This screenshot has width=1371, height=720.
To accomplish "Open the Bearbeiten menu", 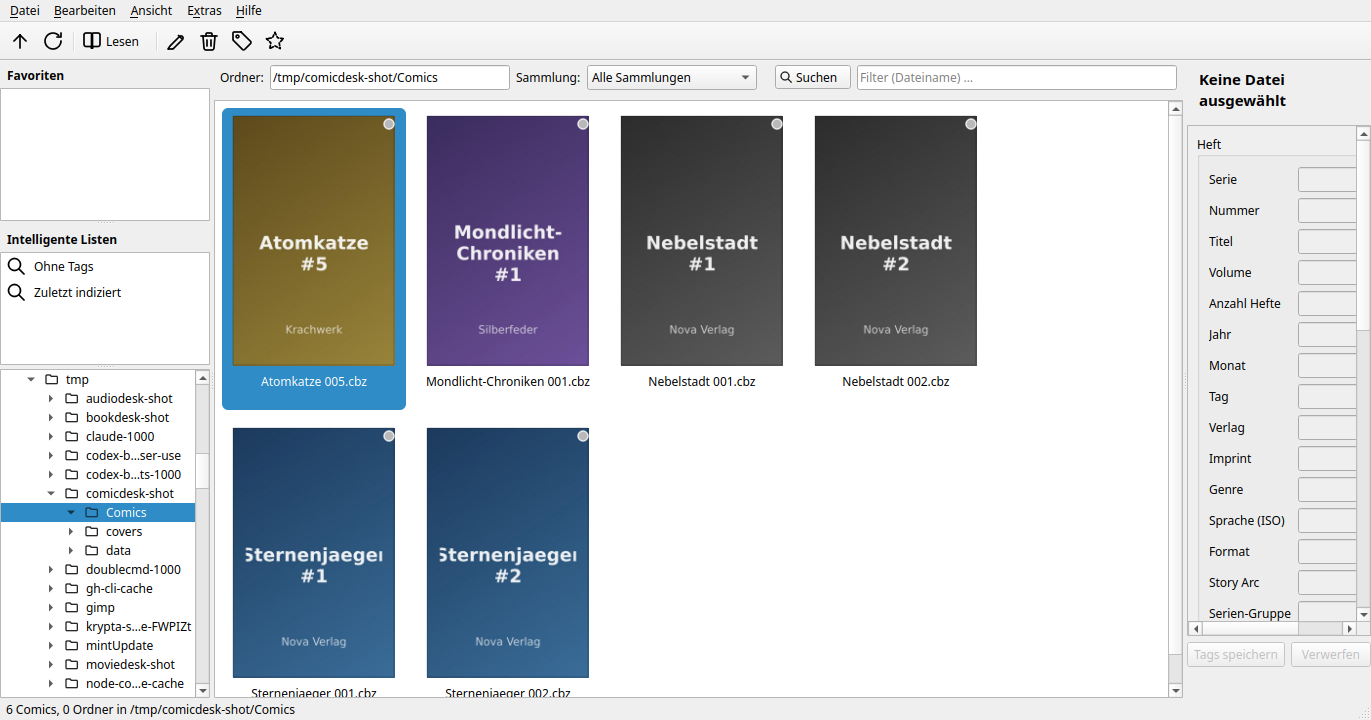I will tap(85, 10).
